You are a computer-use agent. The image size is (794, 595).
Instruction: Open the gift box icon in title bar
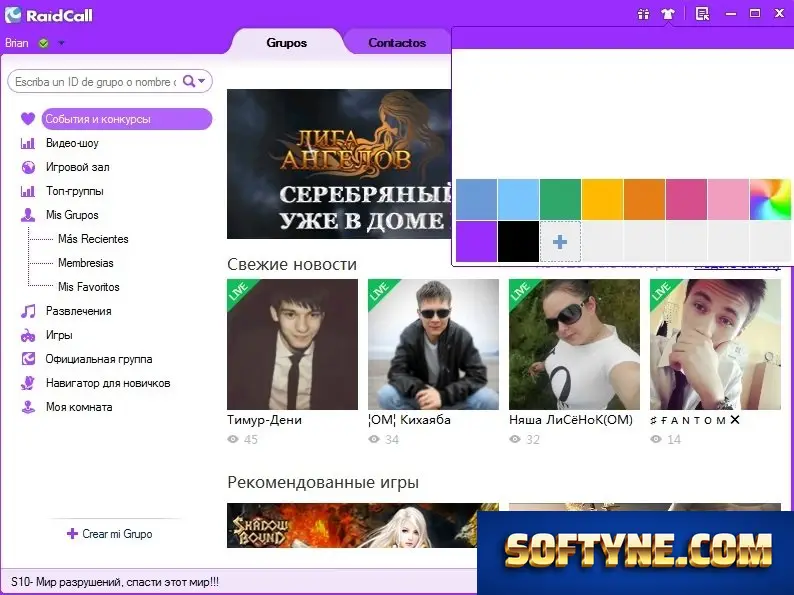[x=643, y=14]
